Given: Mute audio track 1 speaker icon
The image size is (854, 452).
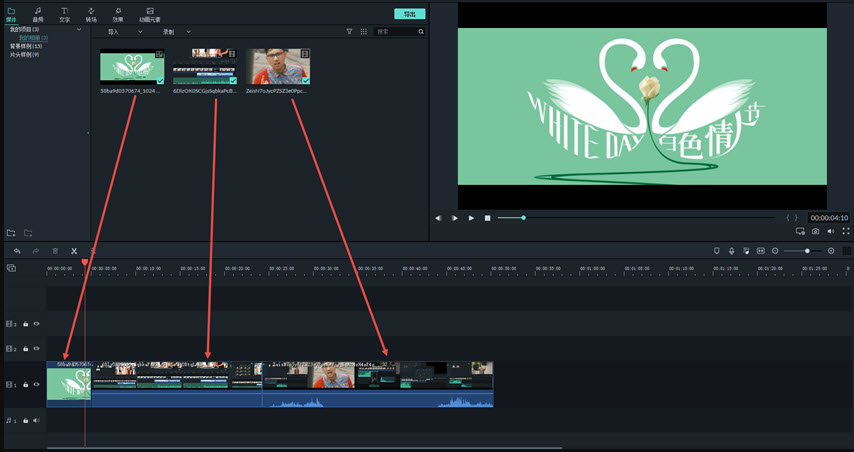Looking at the screenshot, I should point(36,420).
